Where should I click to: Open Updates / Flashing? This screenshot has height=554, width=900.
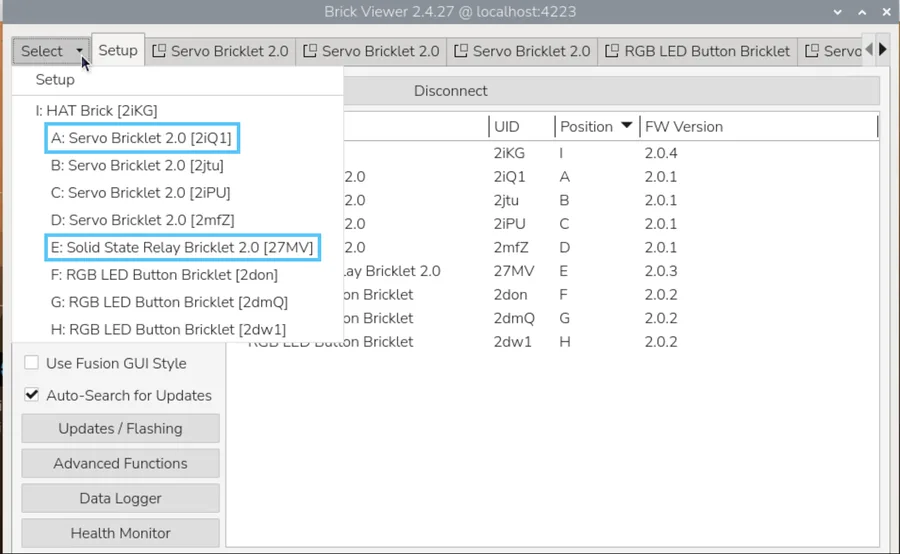[x=121, y=428]
